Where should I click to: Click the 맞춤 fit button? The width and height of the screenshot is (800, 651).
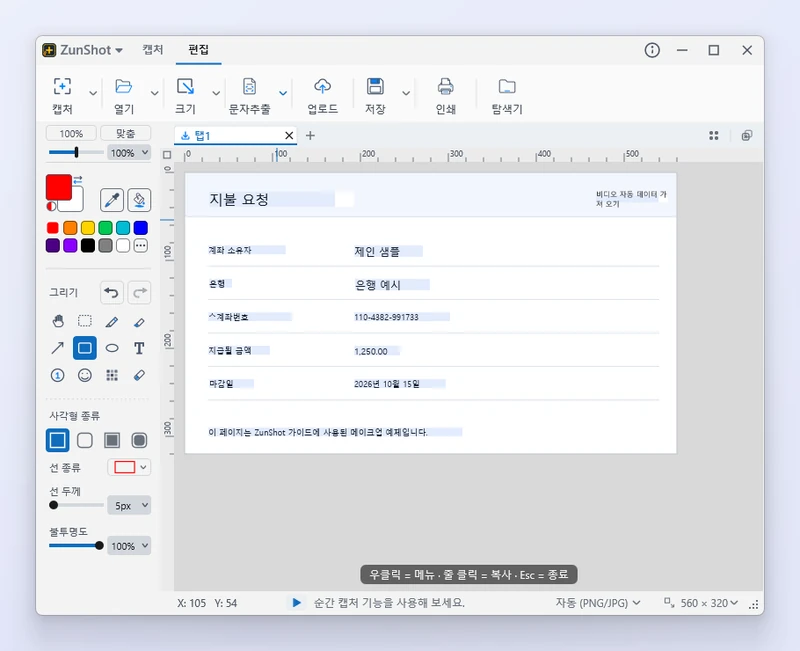click(x=126, y=134)
